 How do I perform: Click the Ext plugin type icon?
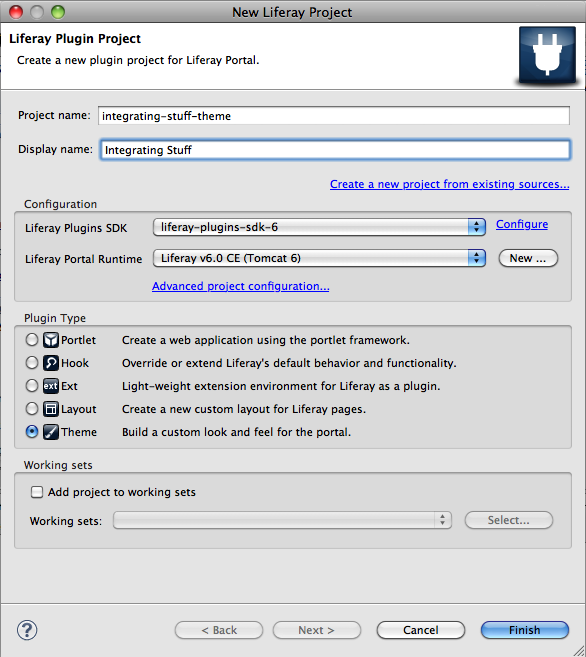click(x=51, y=386)
